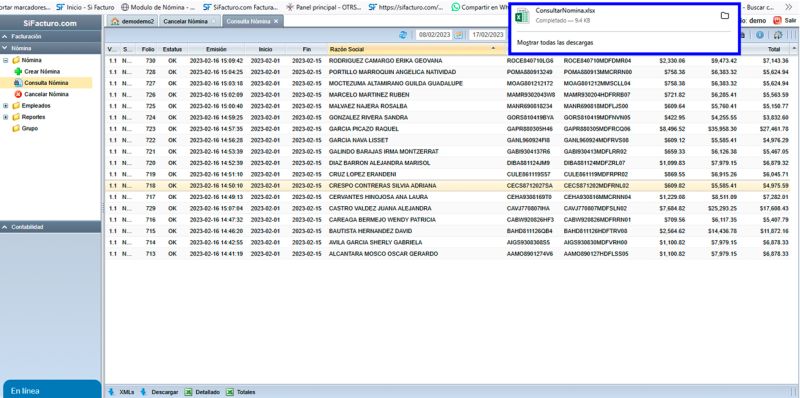
Task: Click the Estatus column header
Action: (172, 49)
